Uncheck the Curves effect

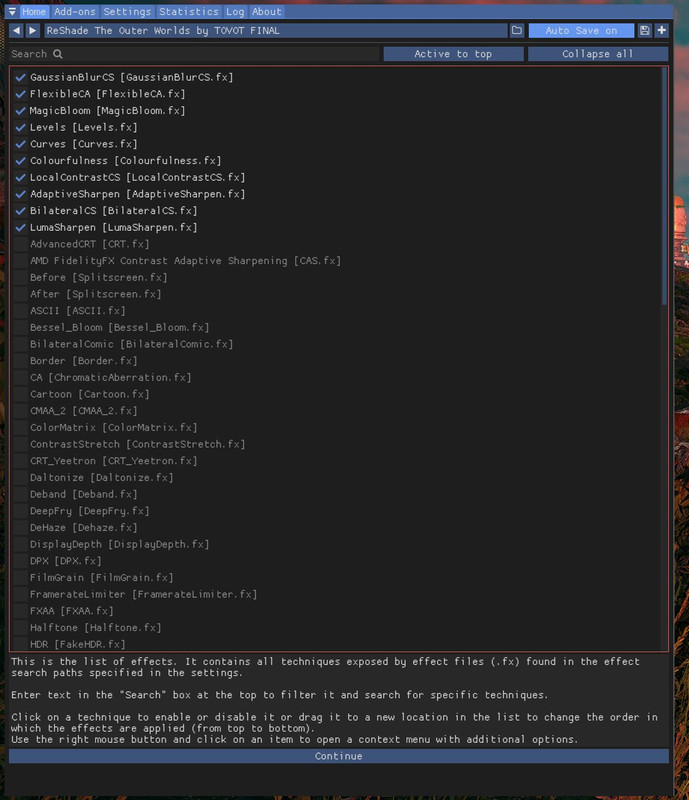tap(20, 144)
